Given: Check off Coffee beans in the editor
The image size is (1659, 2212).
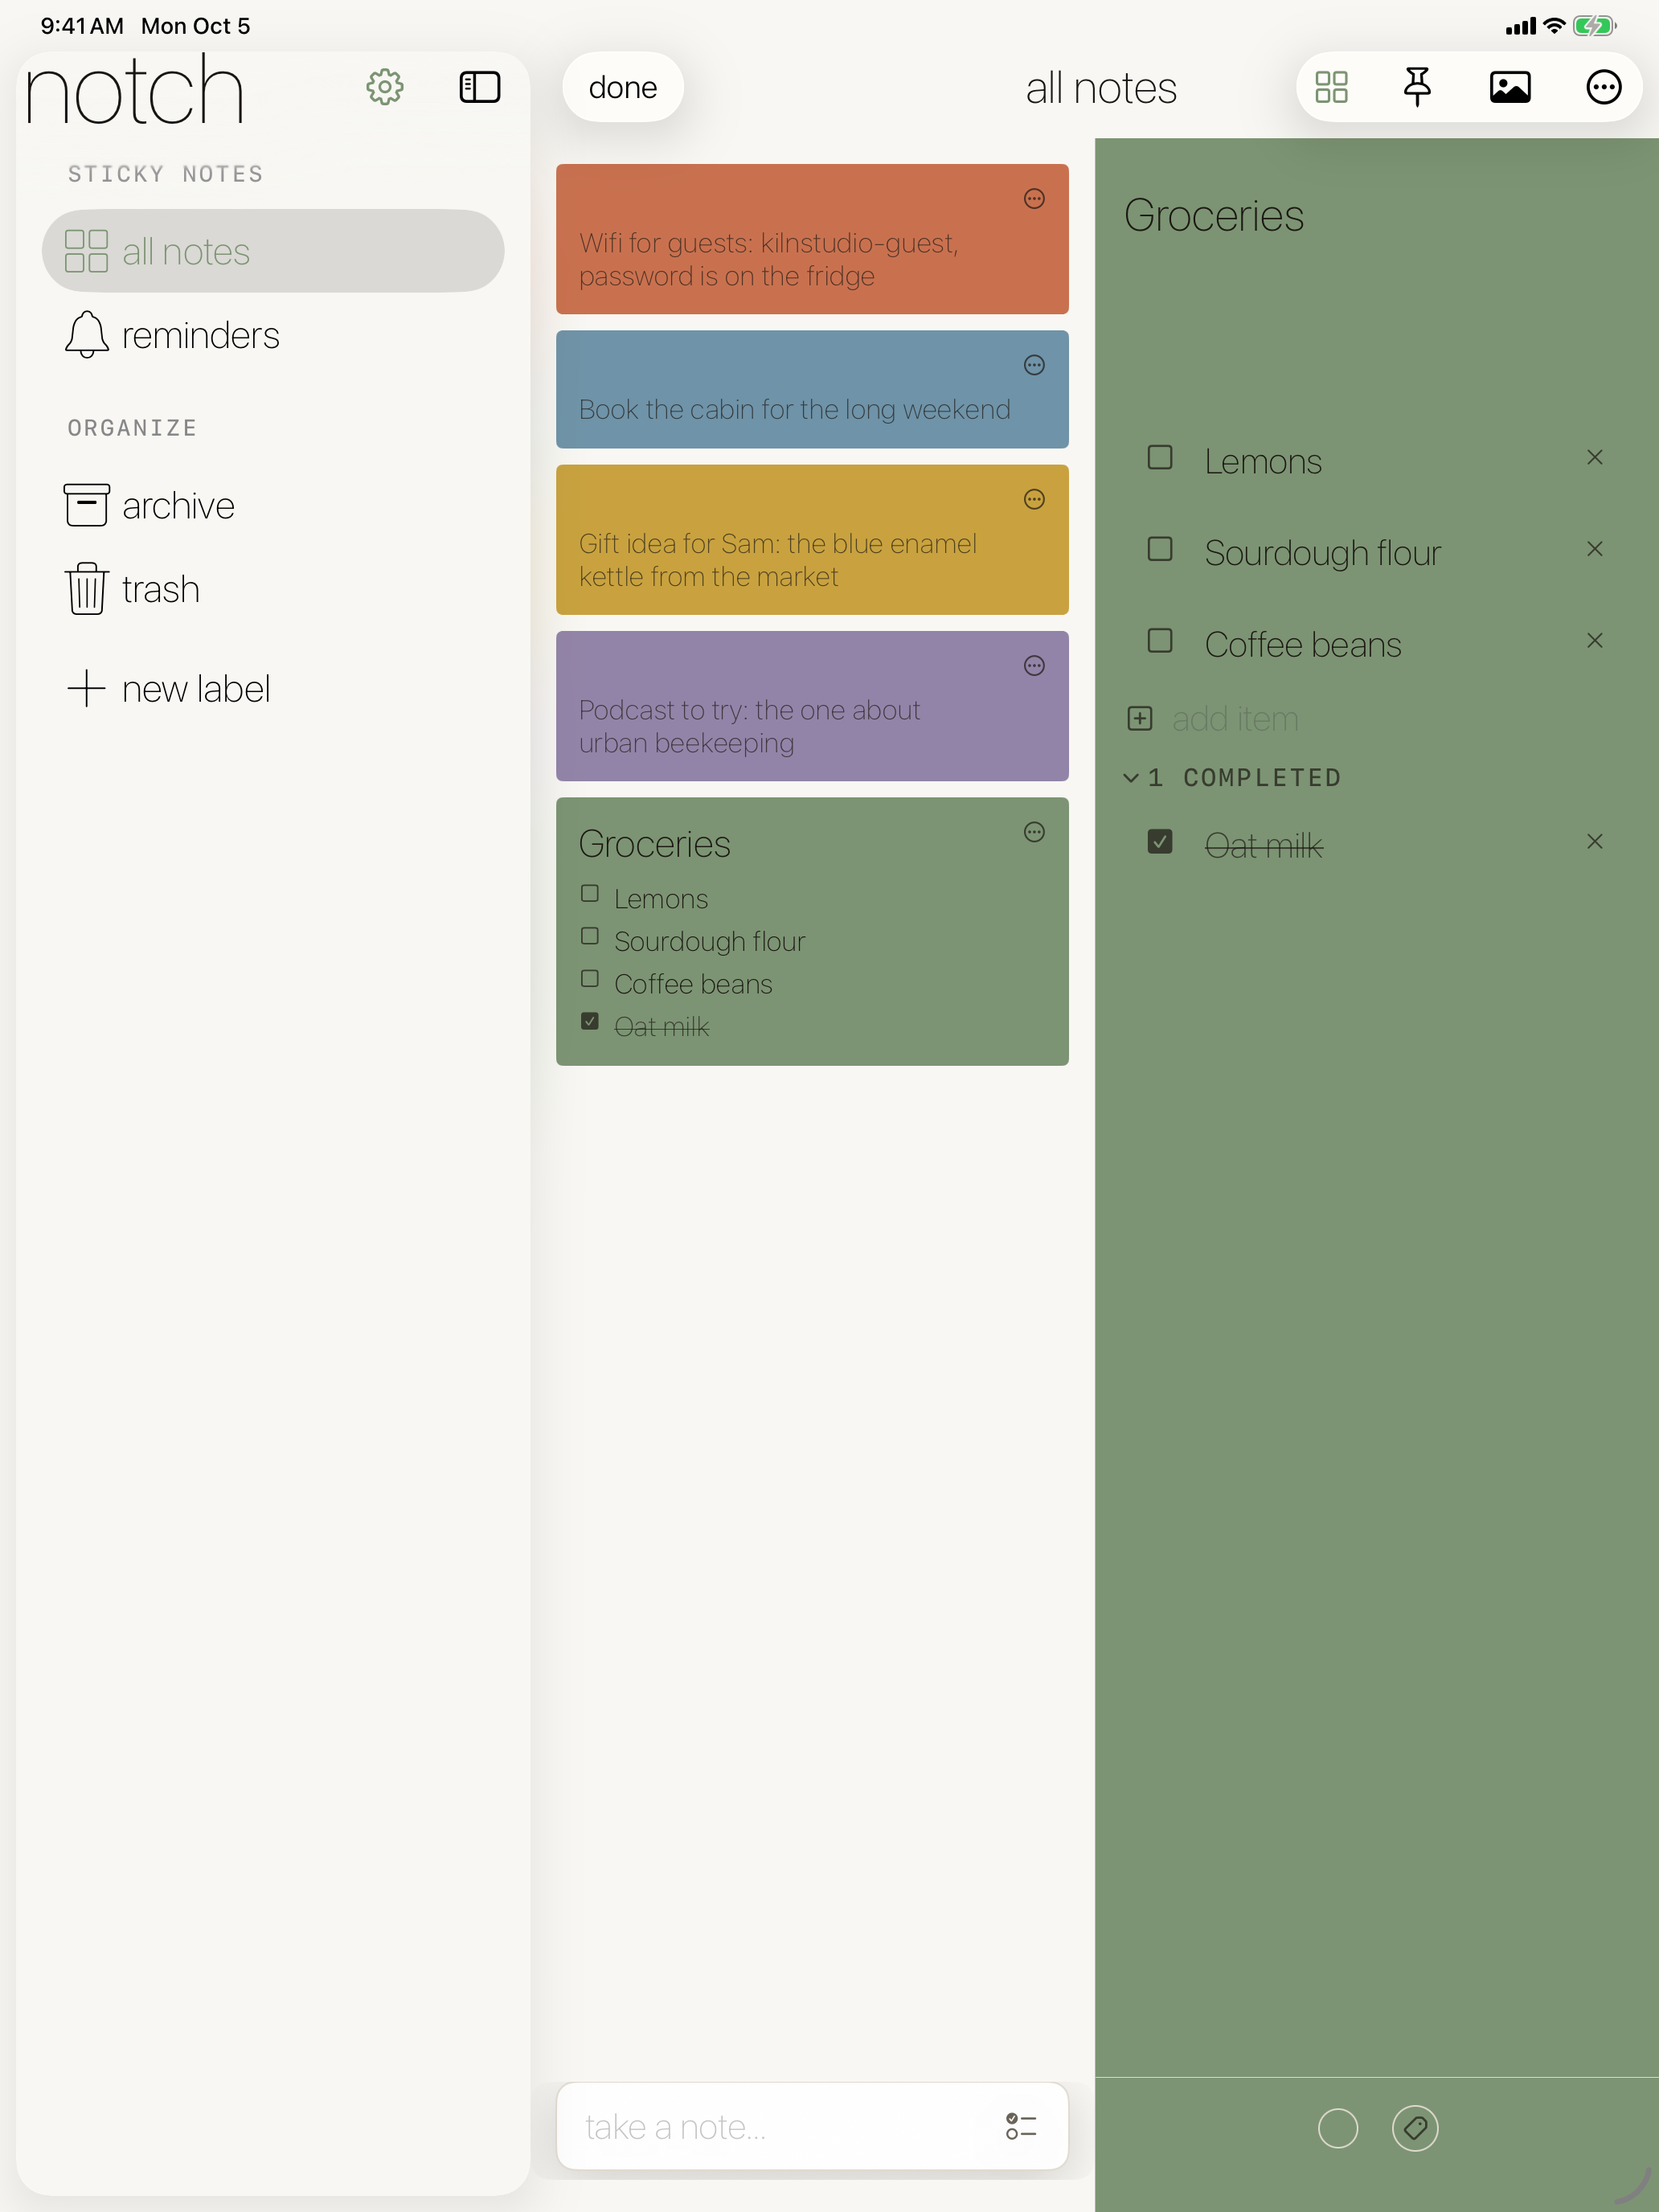Looking at the screenshot, I should click(1160, 641).
